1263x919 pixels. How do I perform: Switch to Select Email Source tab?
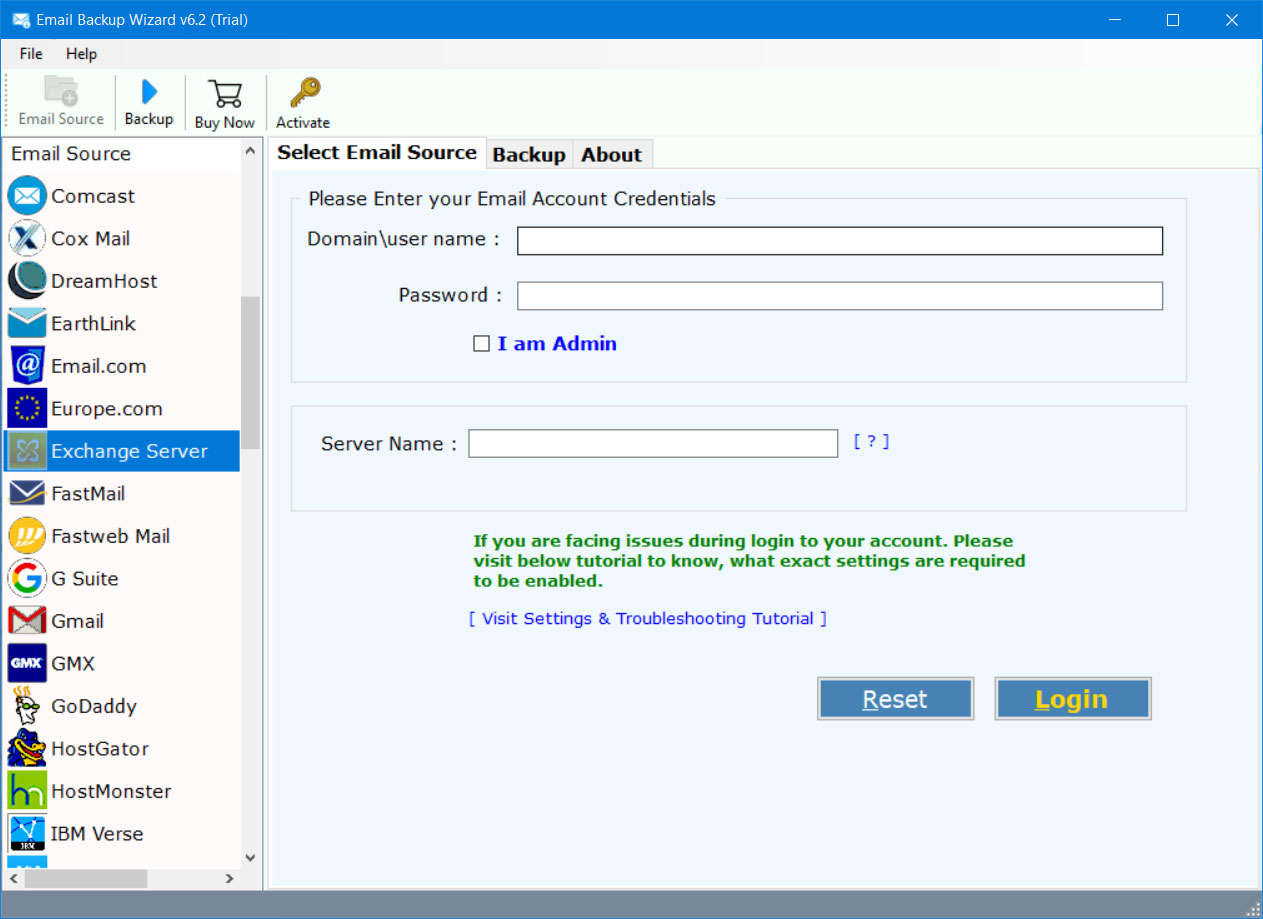click(x=377, y=152)
